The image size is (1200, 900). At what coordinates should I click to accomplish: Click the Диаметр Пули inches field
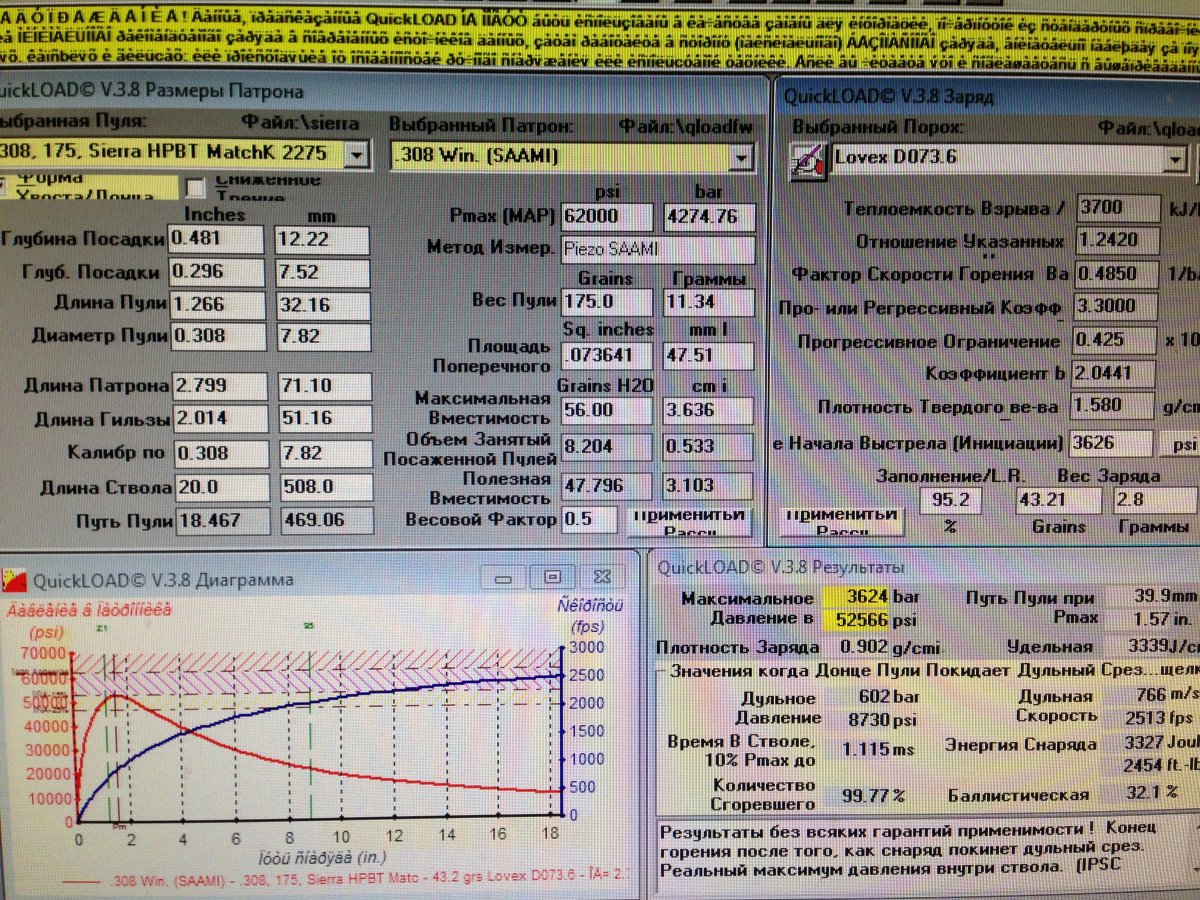coord(218,336)
